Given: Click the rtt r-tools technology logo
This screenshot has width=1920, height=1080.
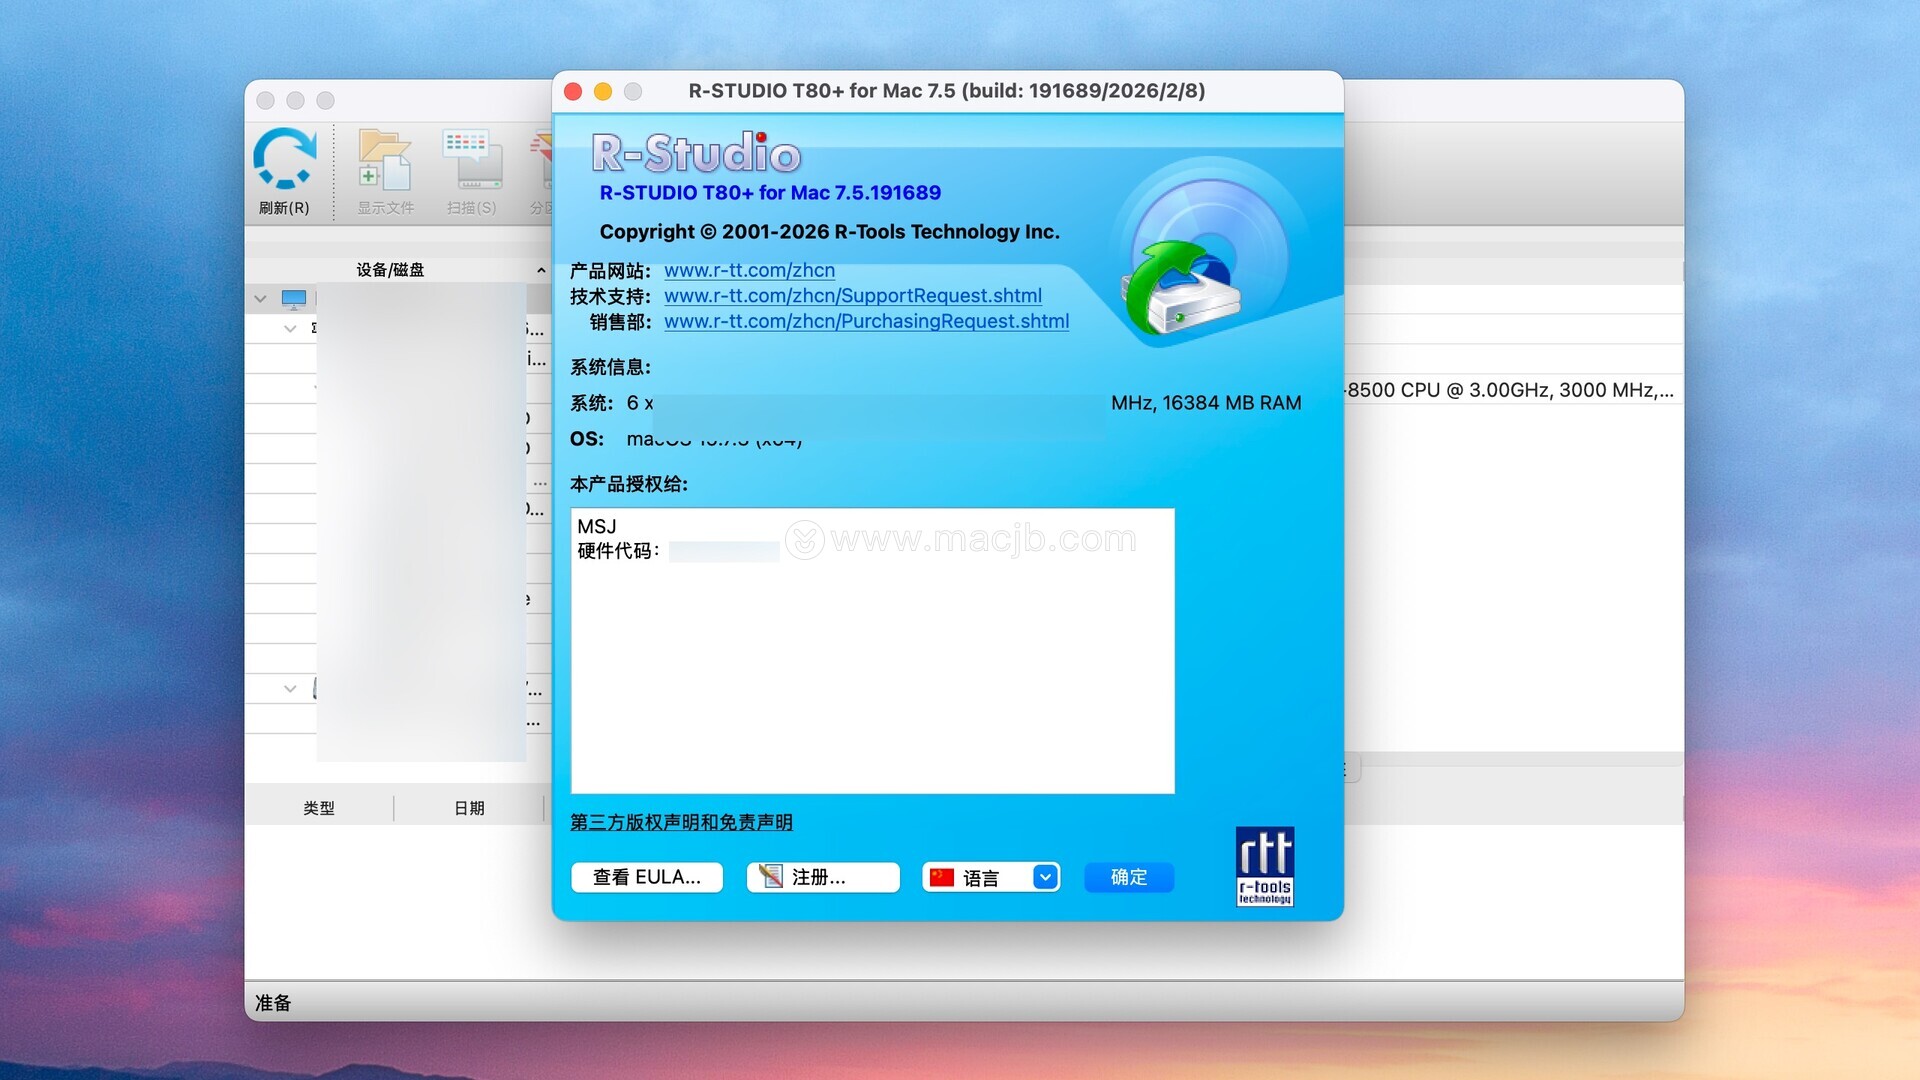Looking at the screenshot, I should coord(1264,866).
